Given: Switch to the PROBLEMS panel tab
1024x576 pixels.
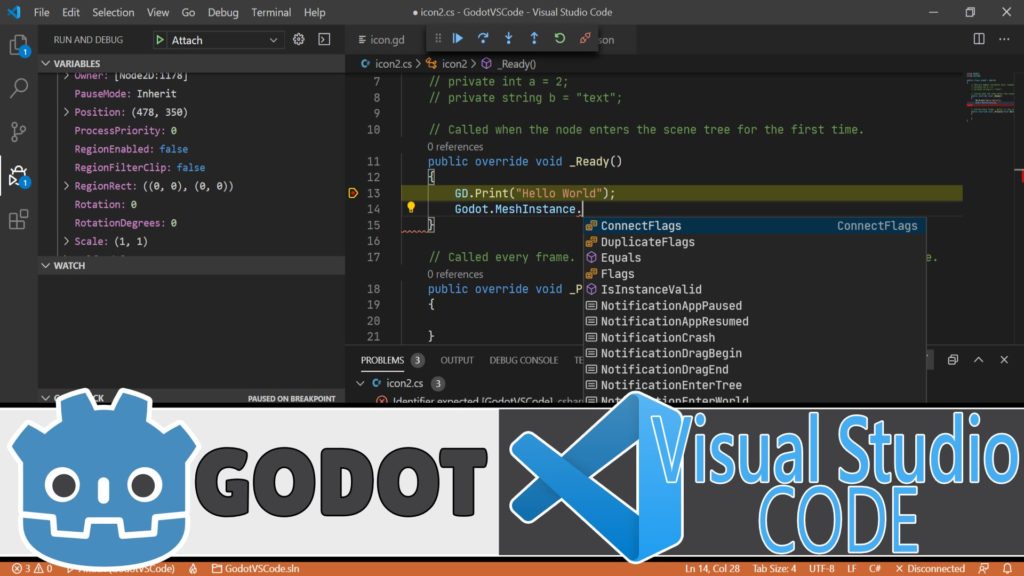Looking at the screenshot, I should (x=382, y=360).
